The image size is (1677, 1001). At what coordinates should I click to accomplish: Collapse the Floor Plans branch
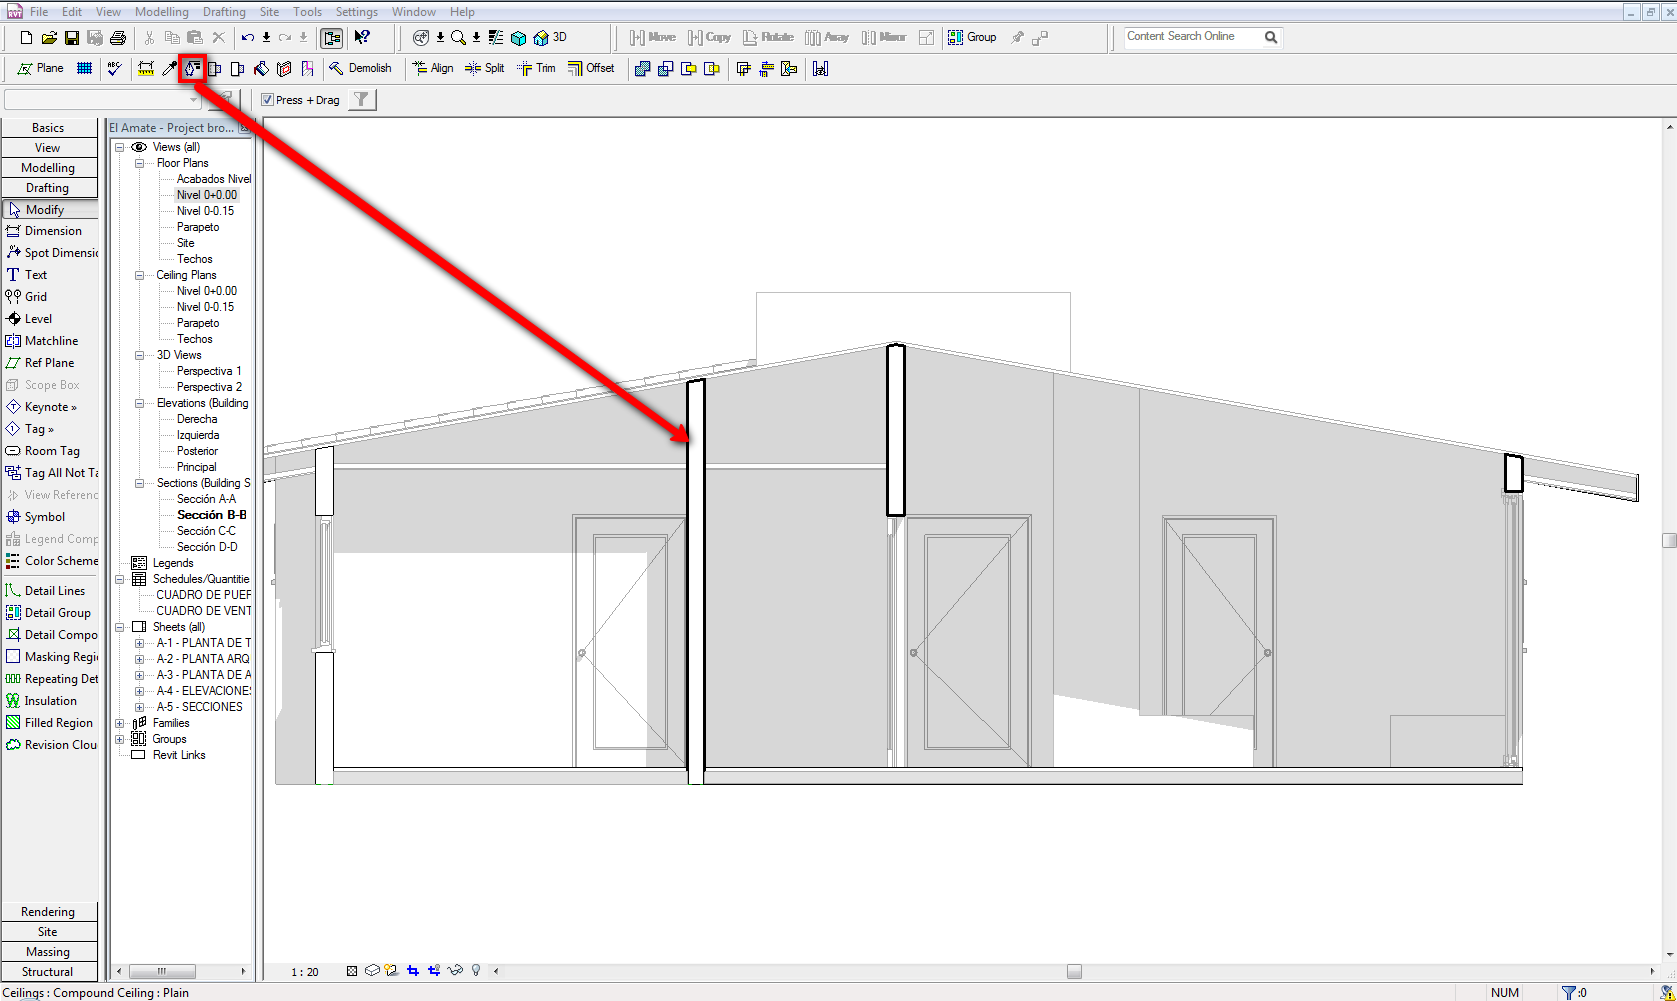139,162
